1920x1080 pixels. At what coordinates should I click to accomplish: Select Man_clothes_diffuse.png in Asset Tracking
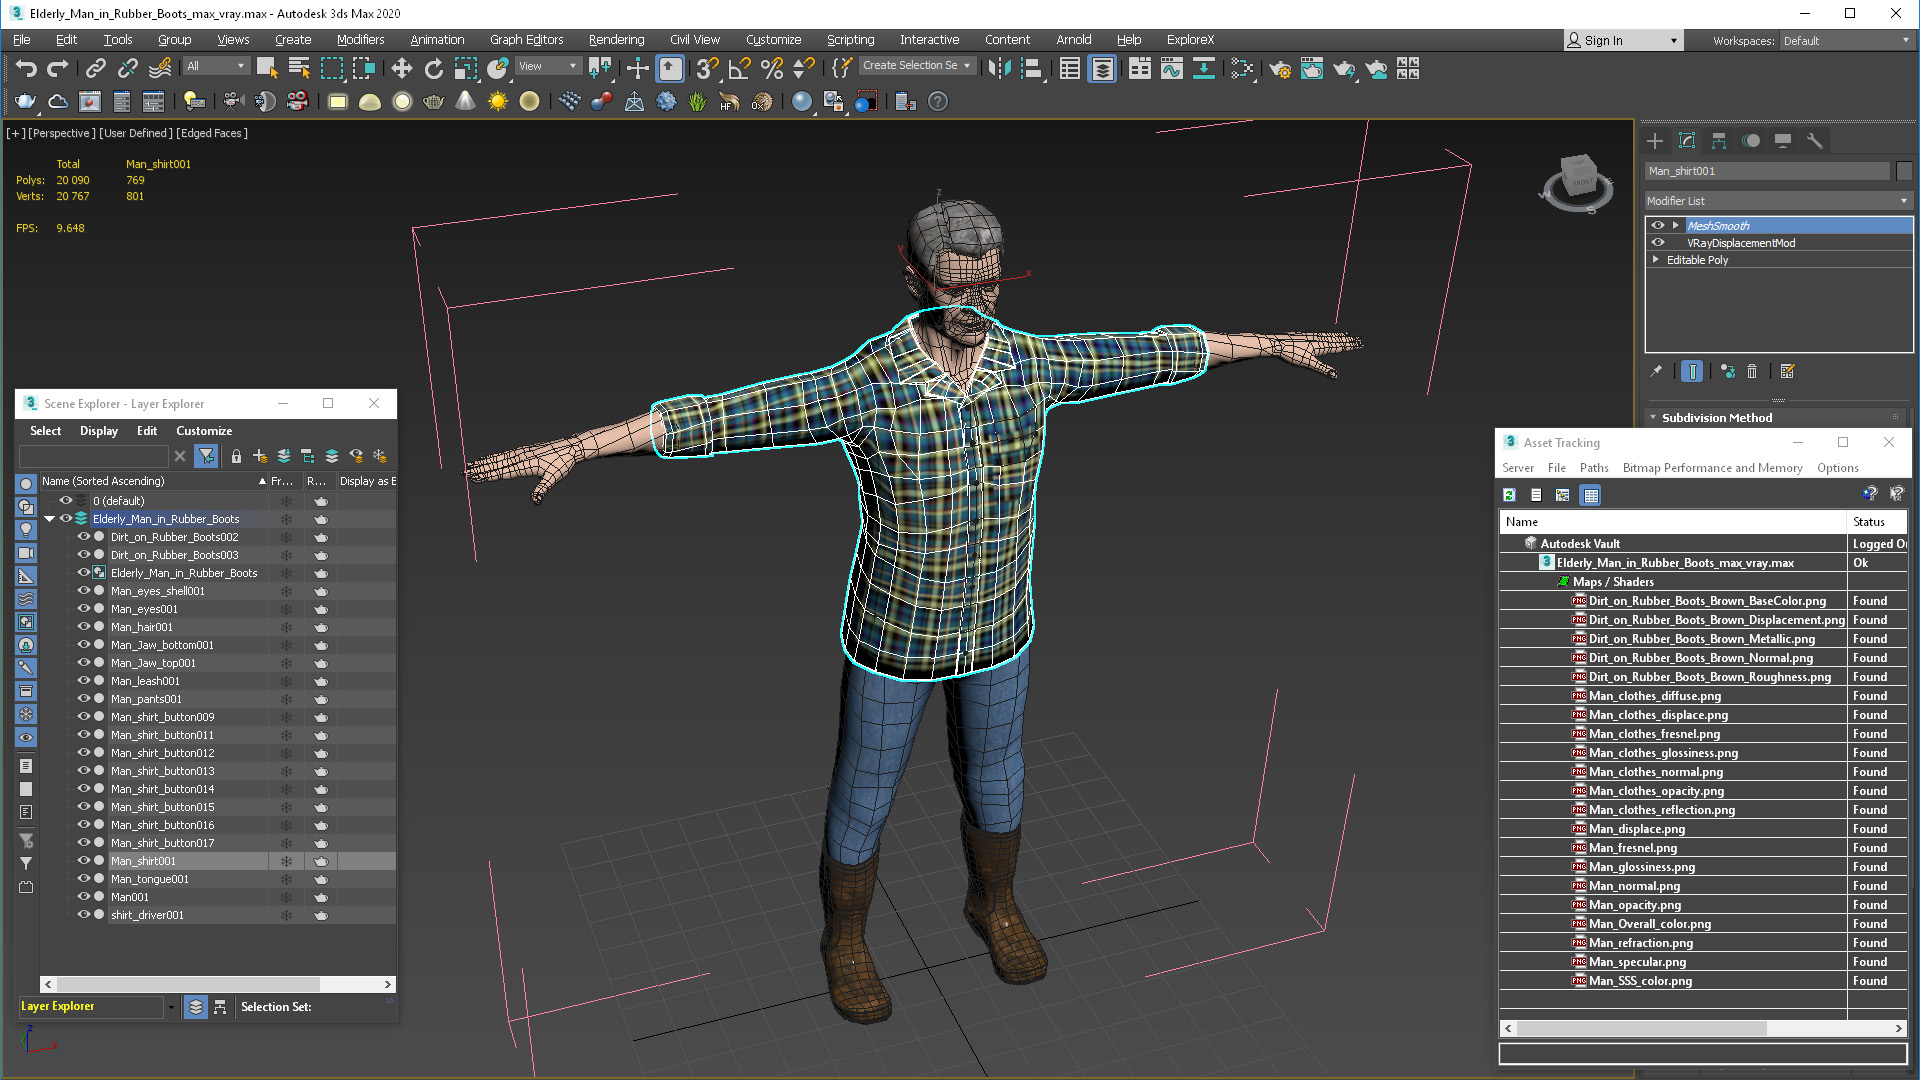(1655, 696)
